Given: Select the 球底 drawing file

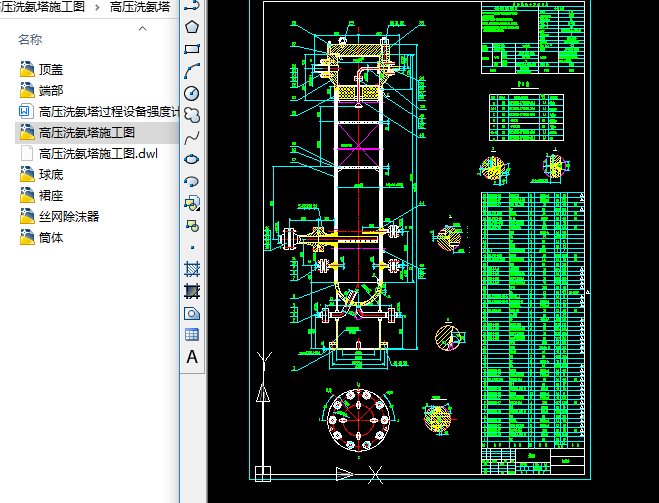Looking at the screenshot, I should point(41,174).
